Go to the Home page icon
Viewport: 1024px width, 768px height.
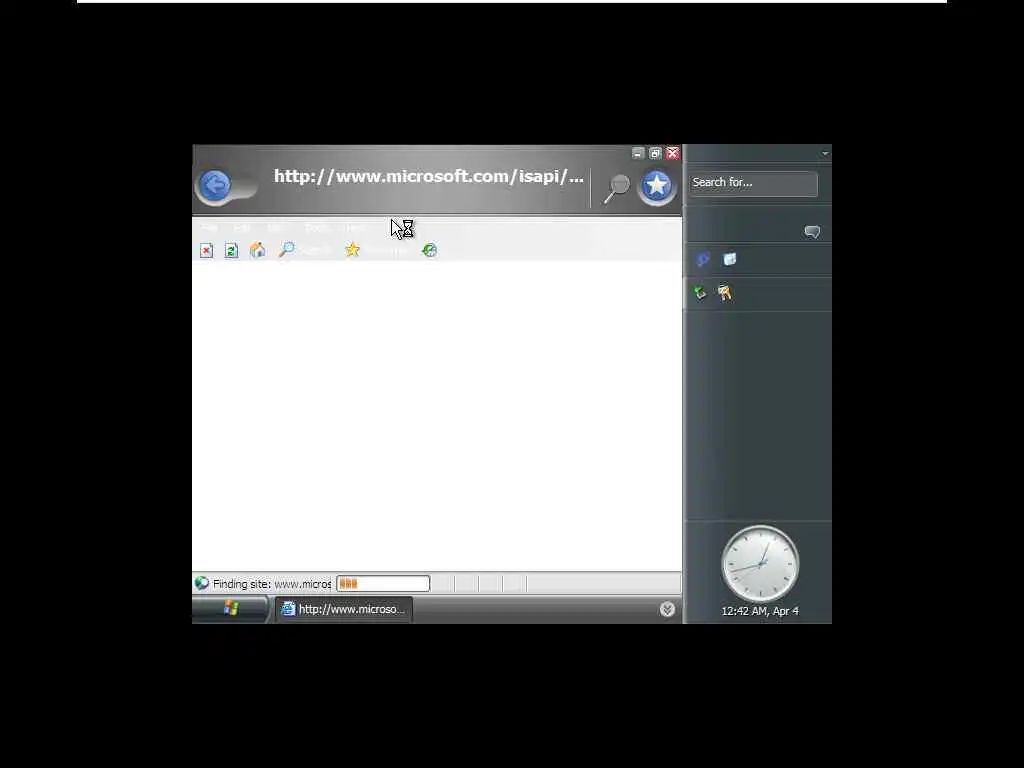[258, 249]
